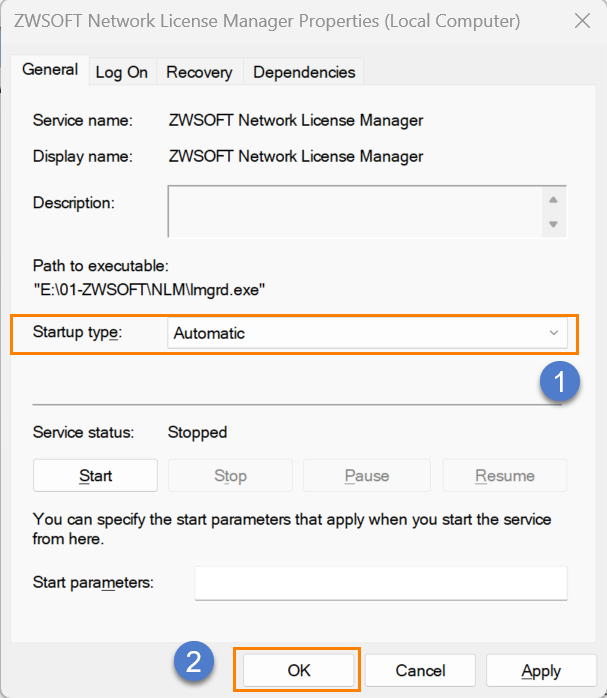Click the greyed-out Pause button
The image size is (607, 698).
pos(367,475)
